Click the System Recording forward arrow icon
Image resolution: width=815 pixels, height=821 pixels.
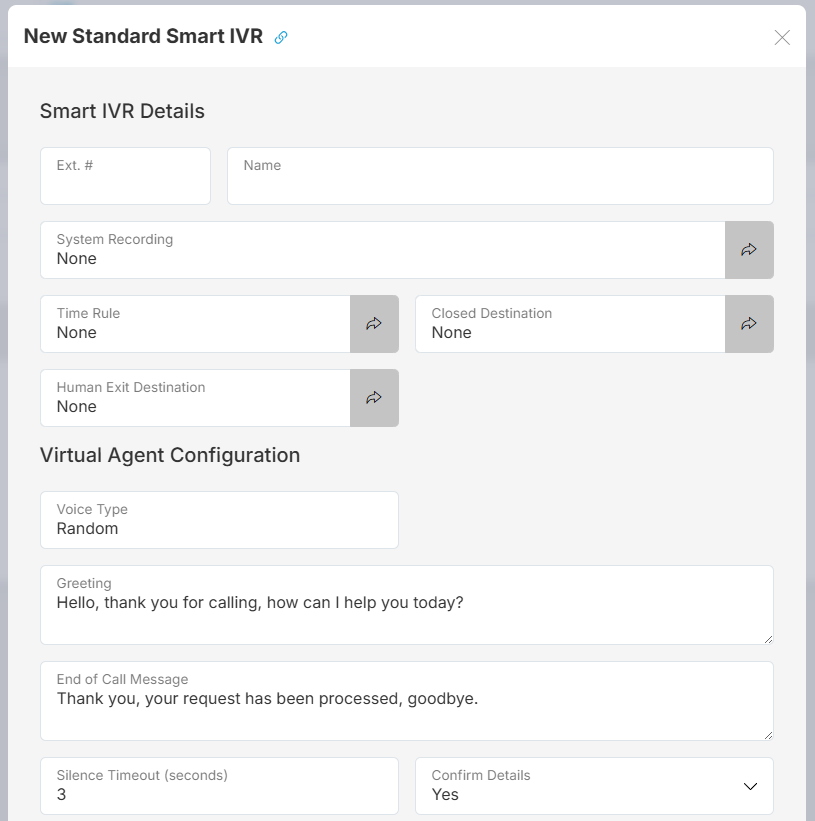click(749, 250)
